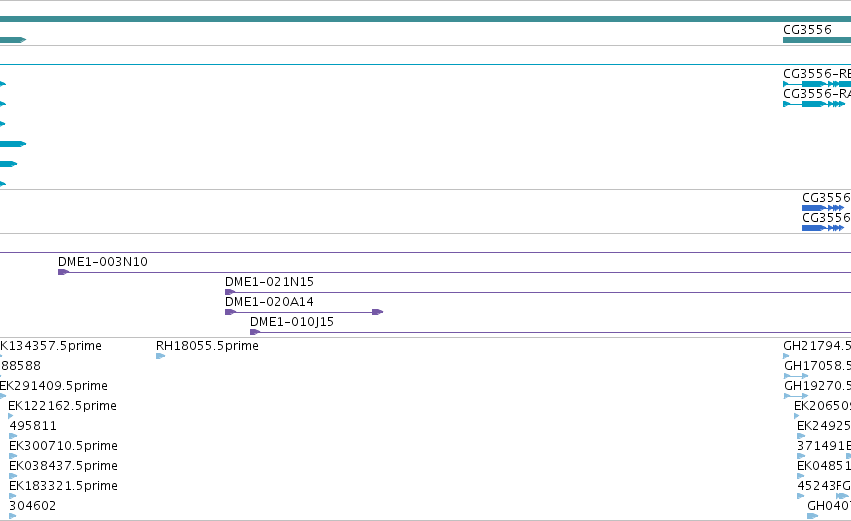Click the arrow glyph under EK24925
The image size is (851, 521).
(x=801, y=436)
